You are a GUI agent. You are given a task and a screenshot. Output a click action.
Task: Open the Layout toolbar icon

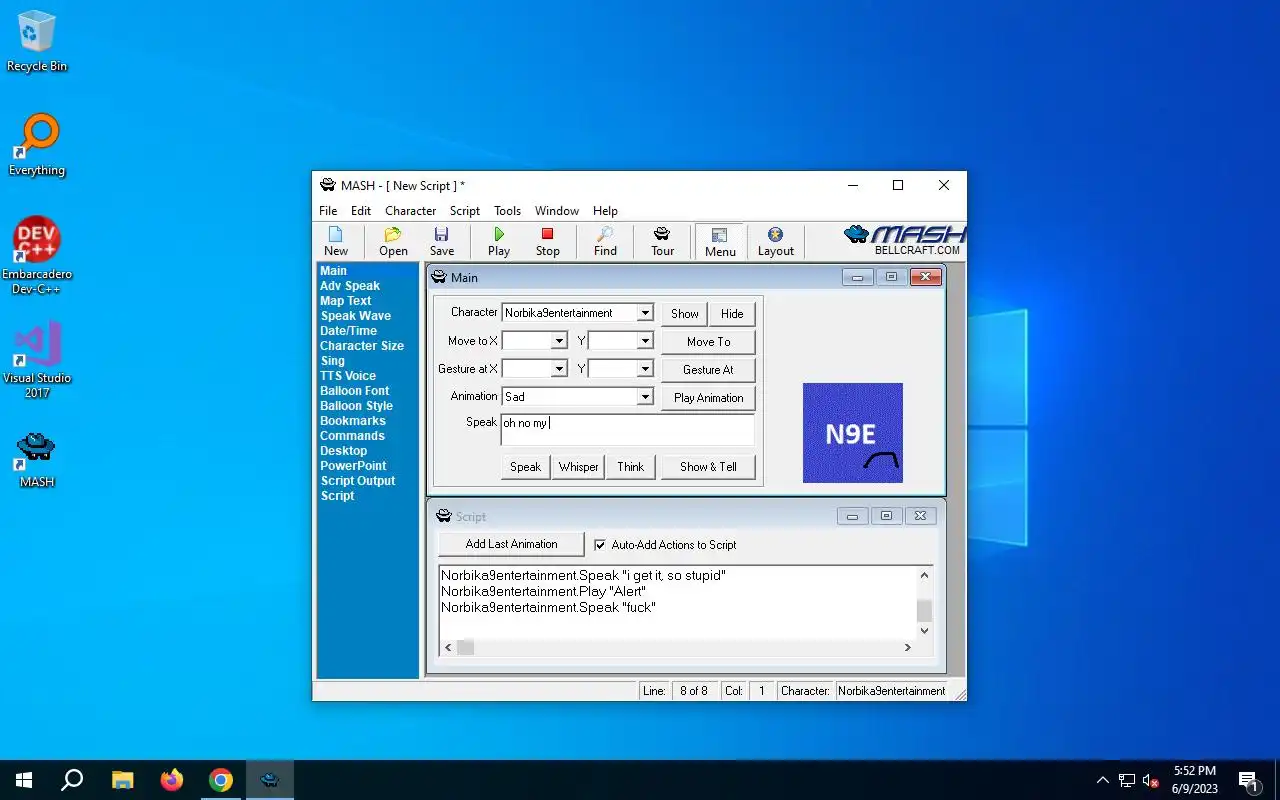click(775, 241)
